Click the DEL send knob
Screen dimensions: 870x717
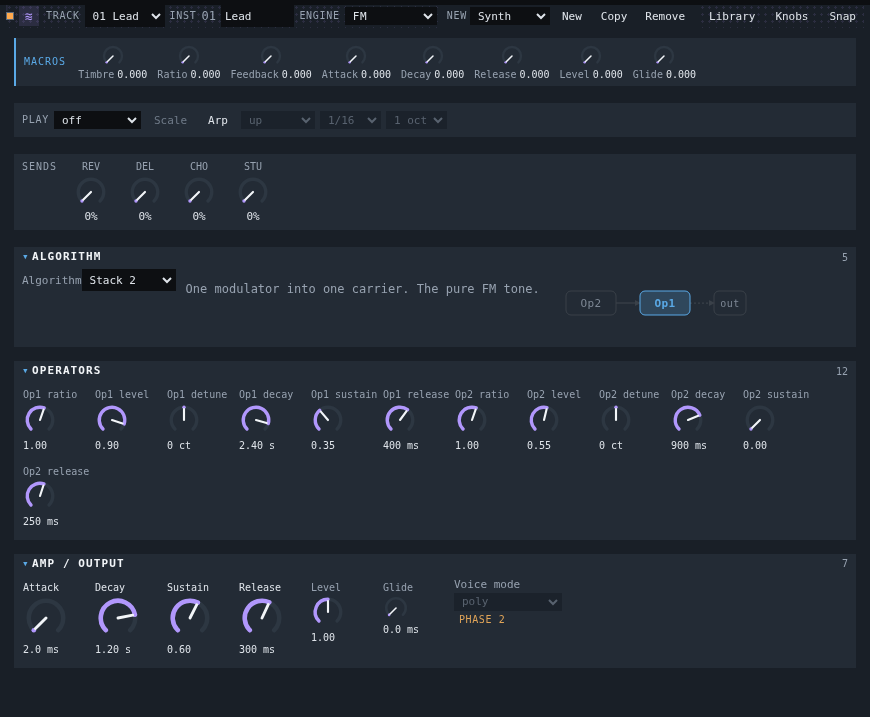pyautogui.click(x=145, y=192)
